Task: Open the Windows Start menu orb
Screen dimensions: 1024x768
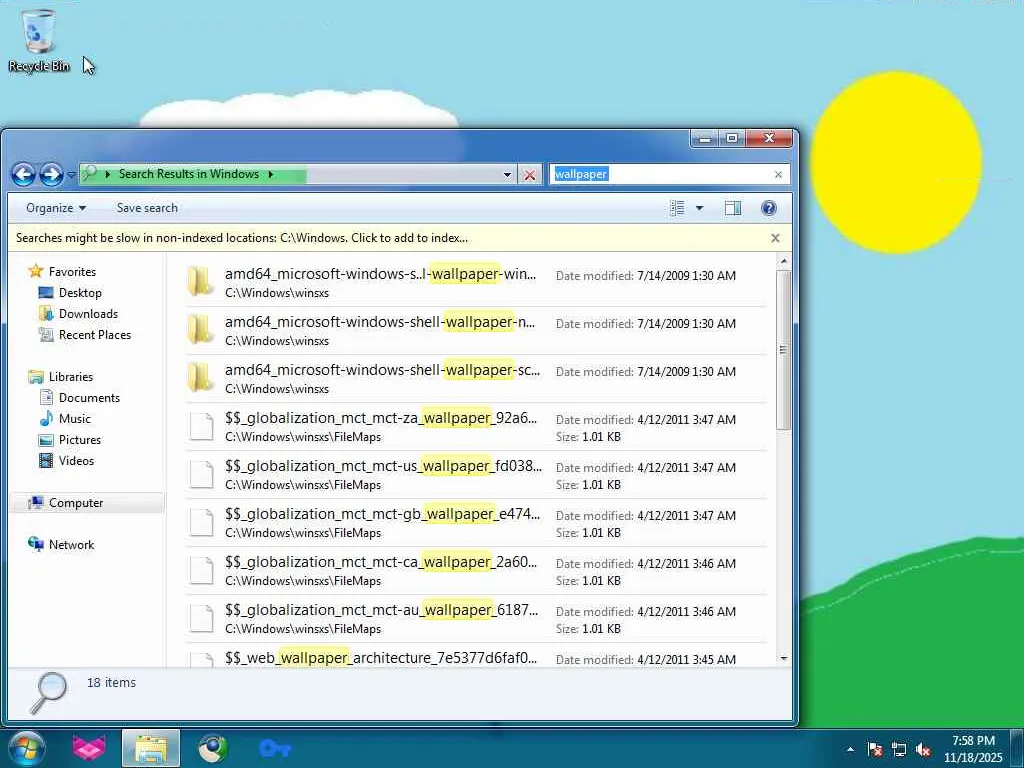Action: [26, 748]
